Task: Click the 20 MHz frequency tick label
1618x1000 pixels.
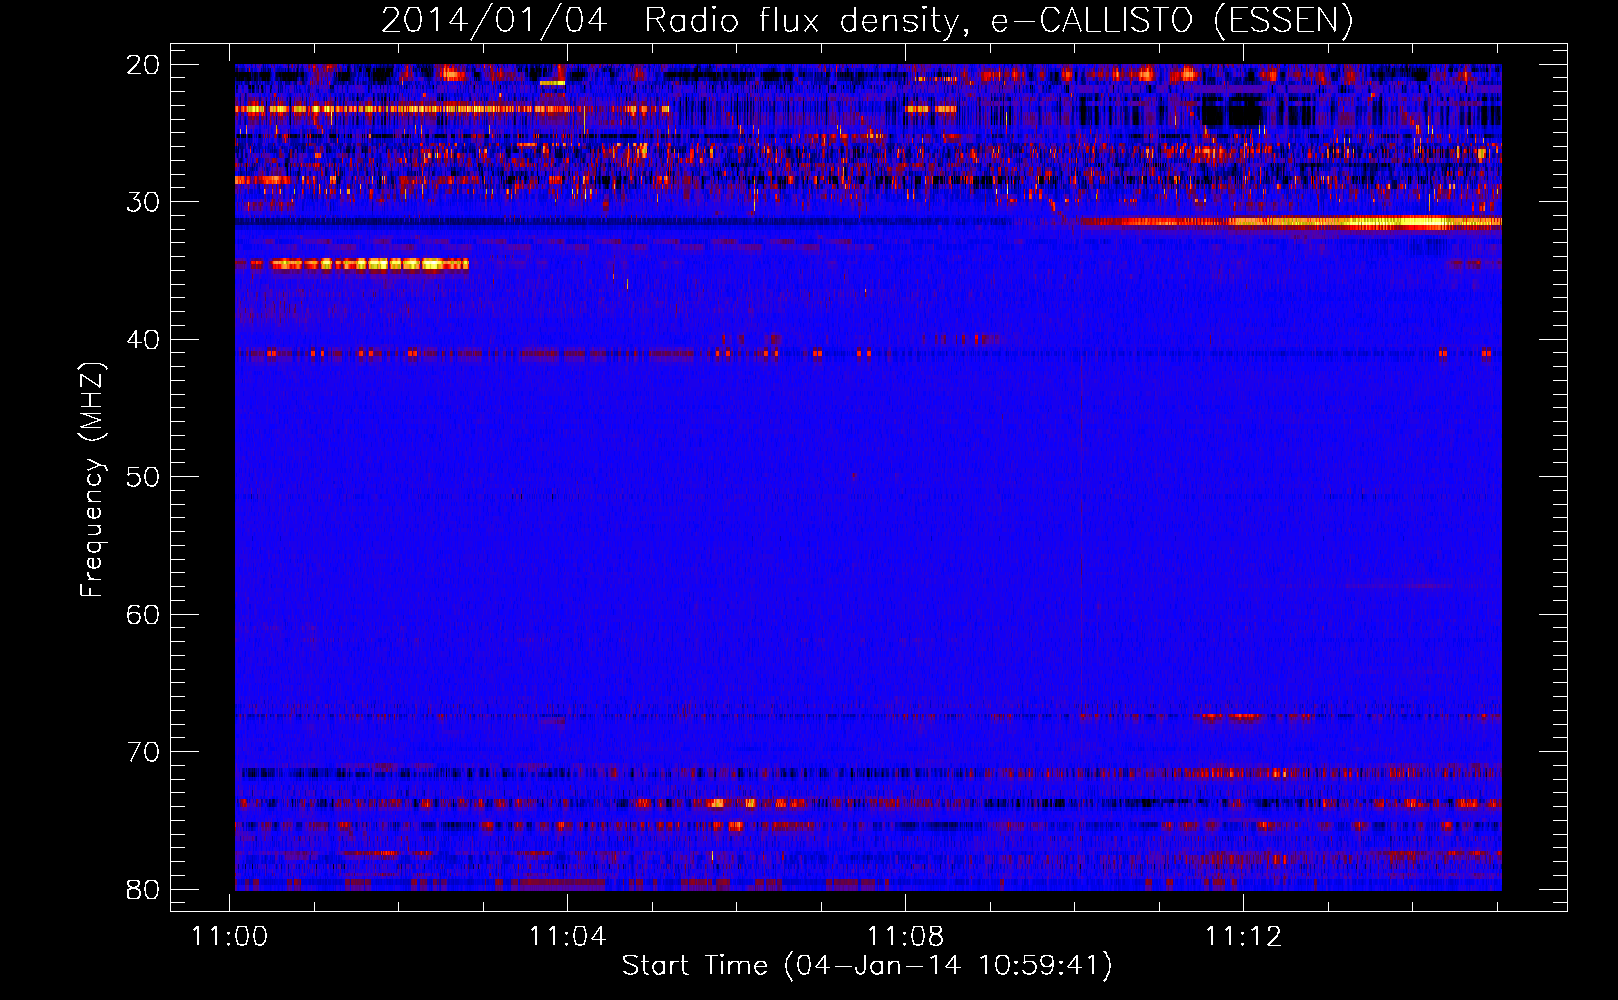Action: (x=143, y=65)
